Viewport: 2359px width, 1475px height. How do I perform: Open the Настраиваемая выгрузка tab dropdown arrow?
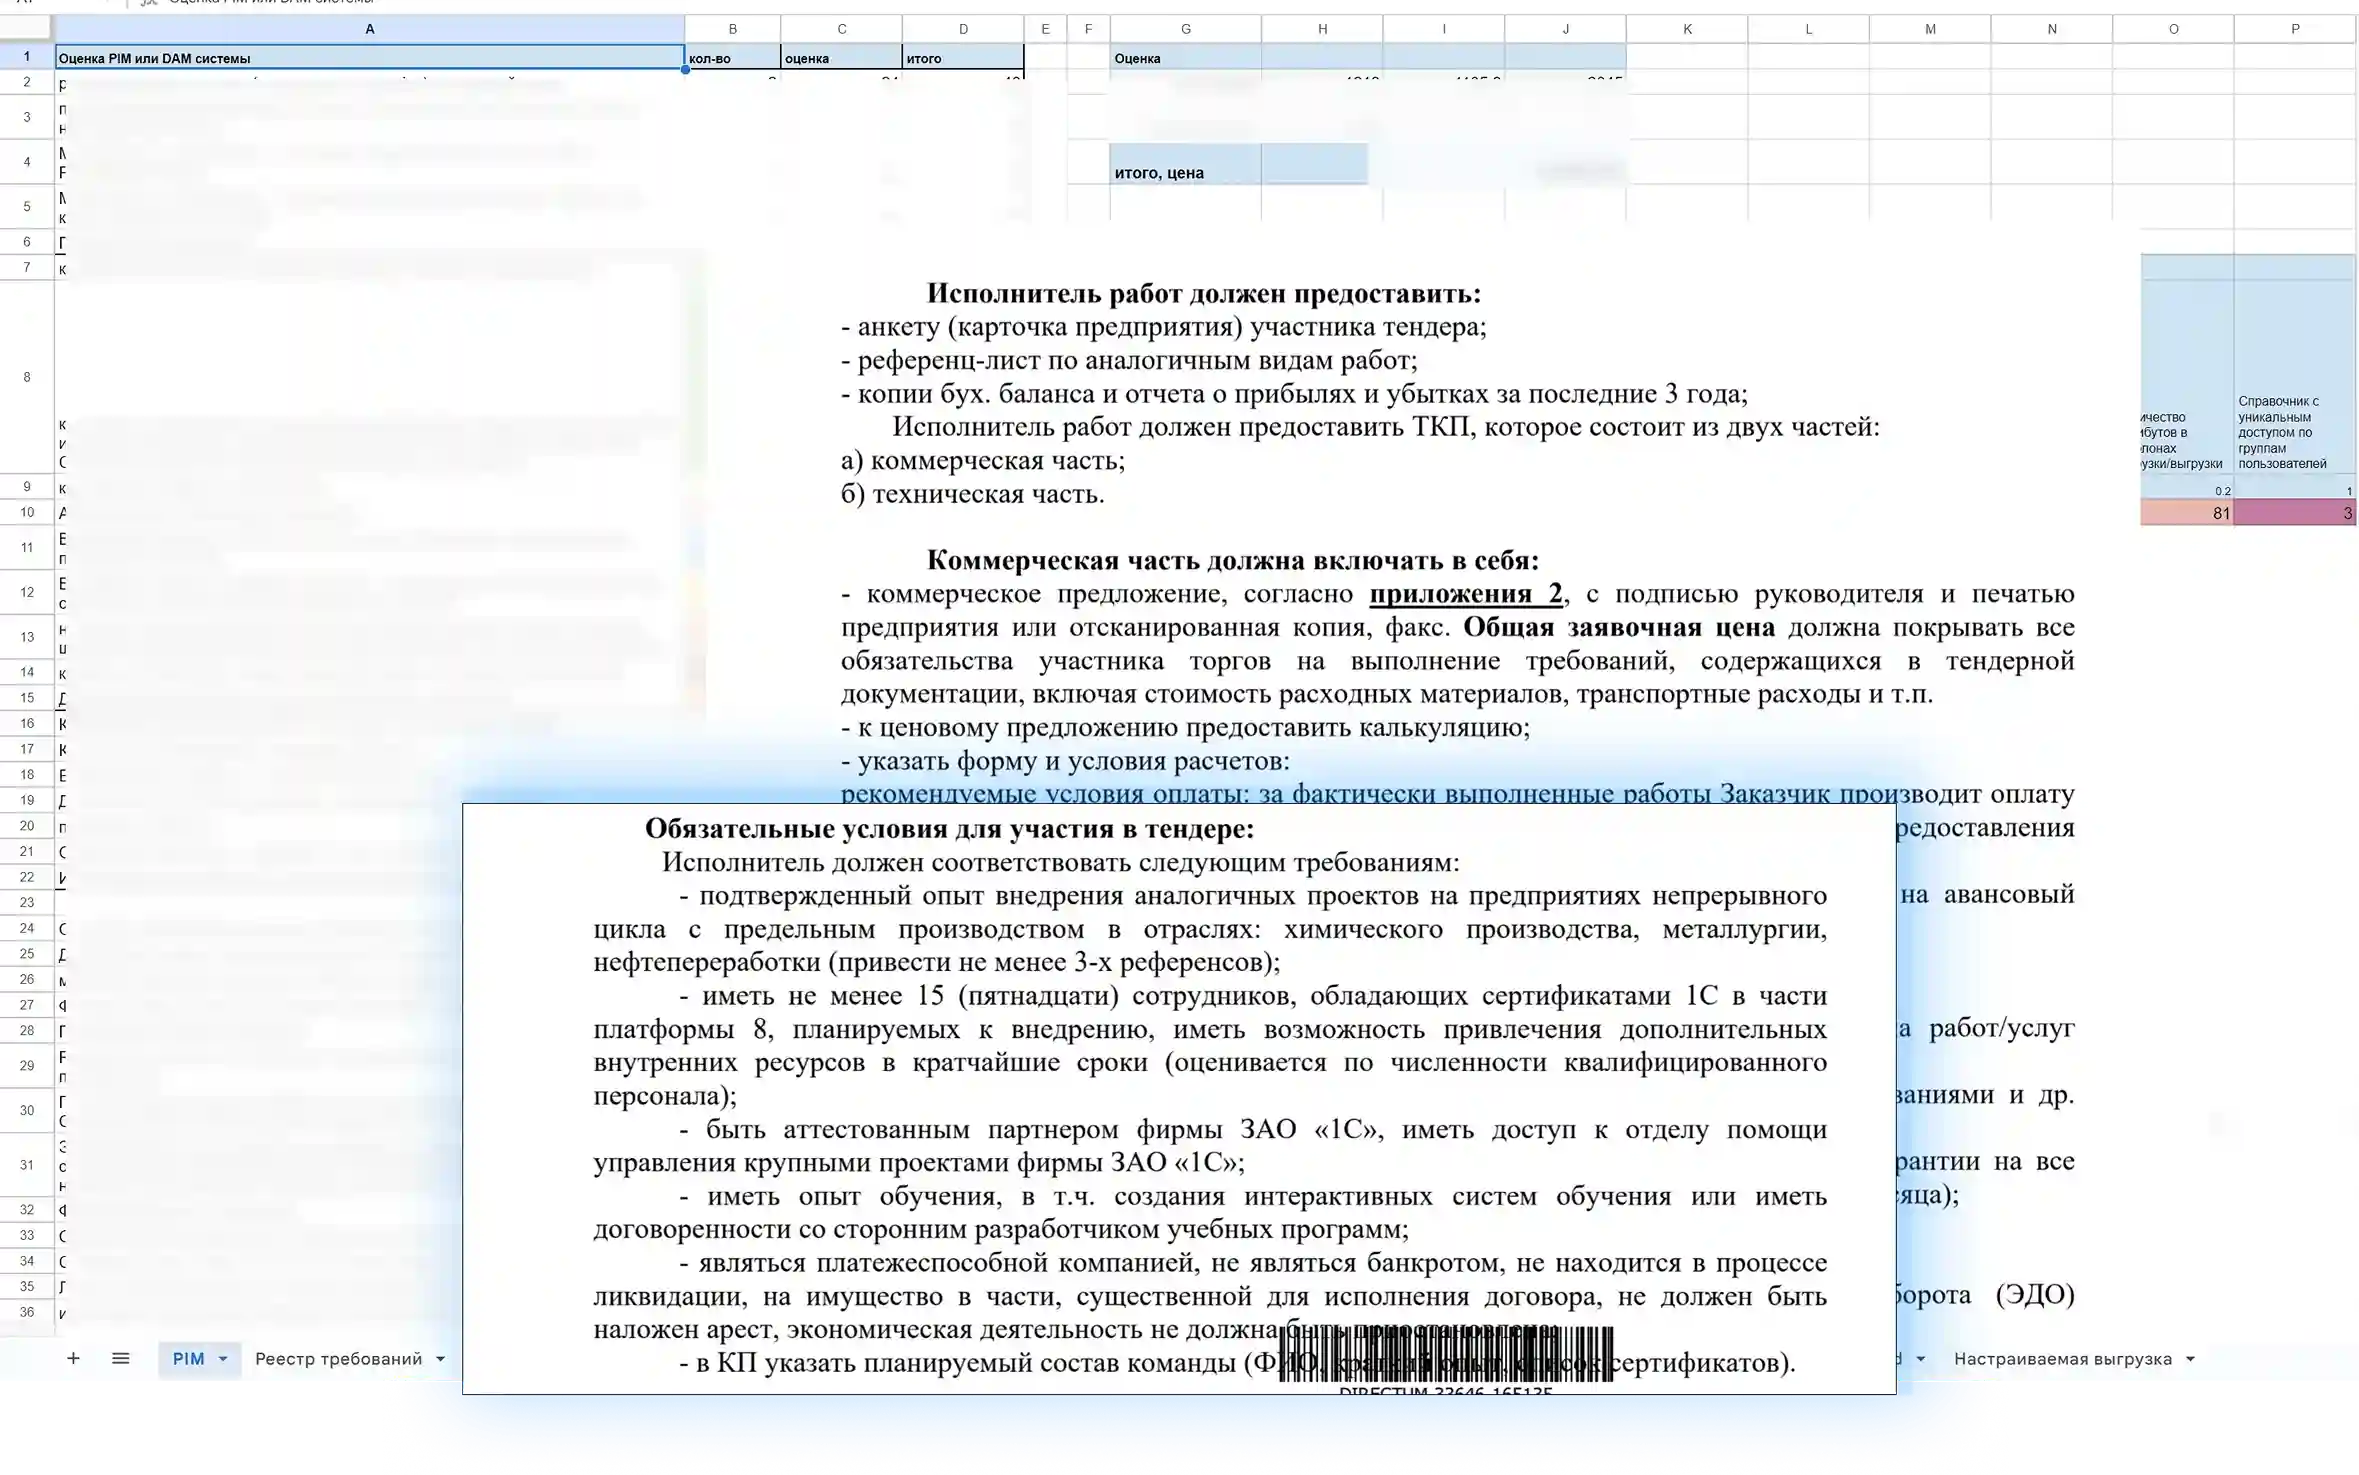pos(2190,1359)
